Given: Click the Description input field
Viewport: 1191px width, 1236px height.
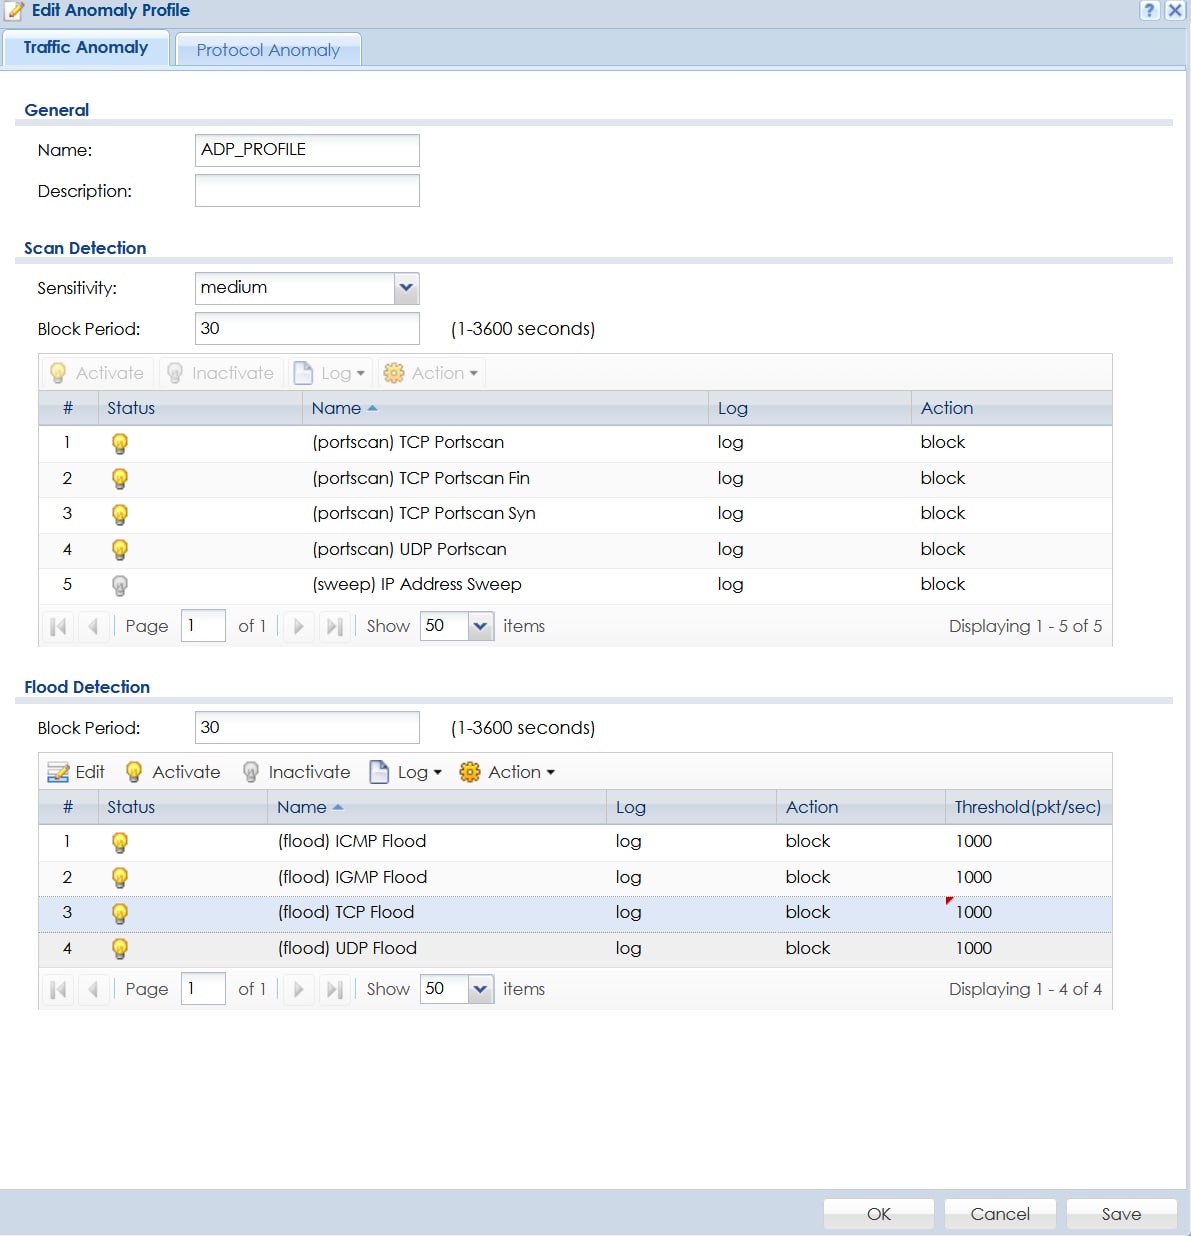Looking at the screenshot, I should 307,191.
